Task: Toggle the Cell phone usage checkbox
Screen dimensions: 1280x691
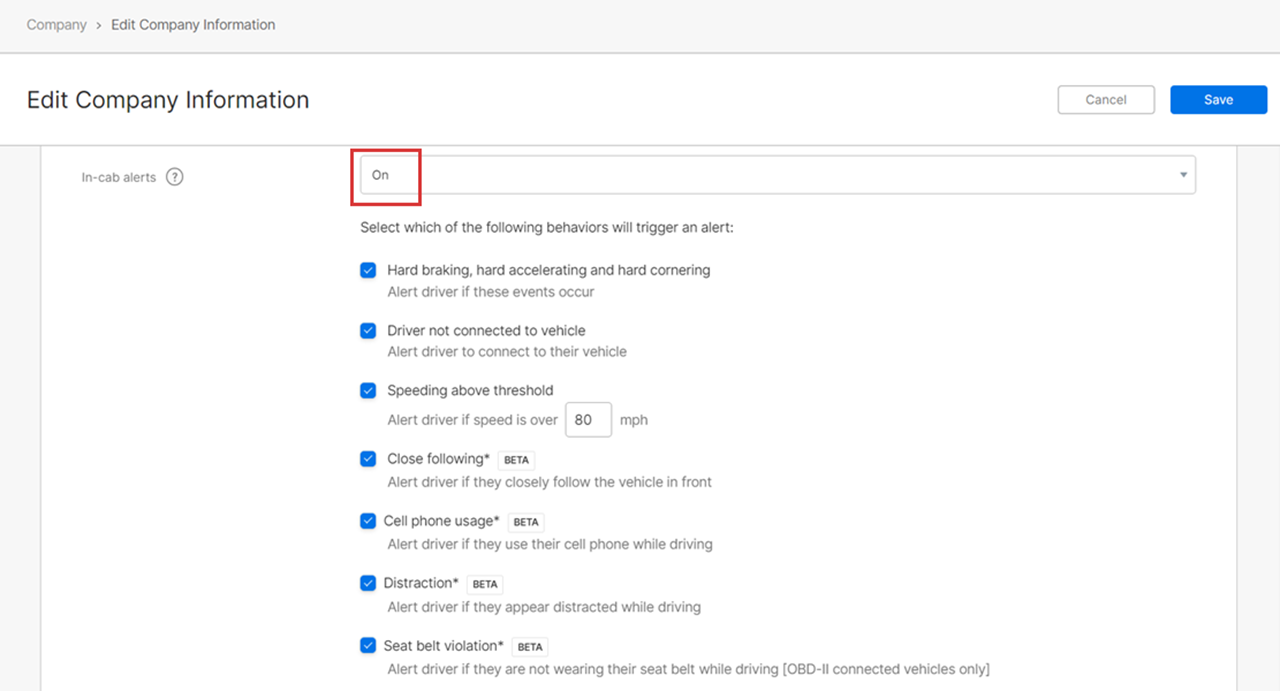Action: 368,521
